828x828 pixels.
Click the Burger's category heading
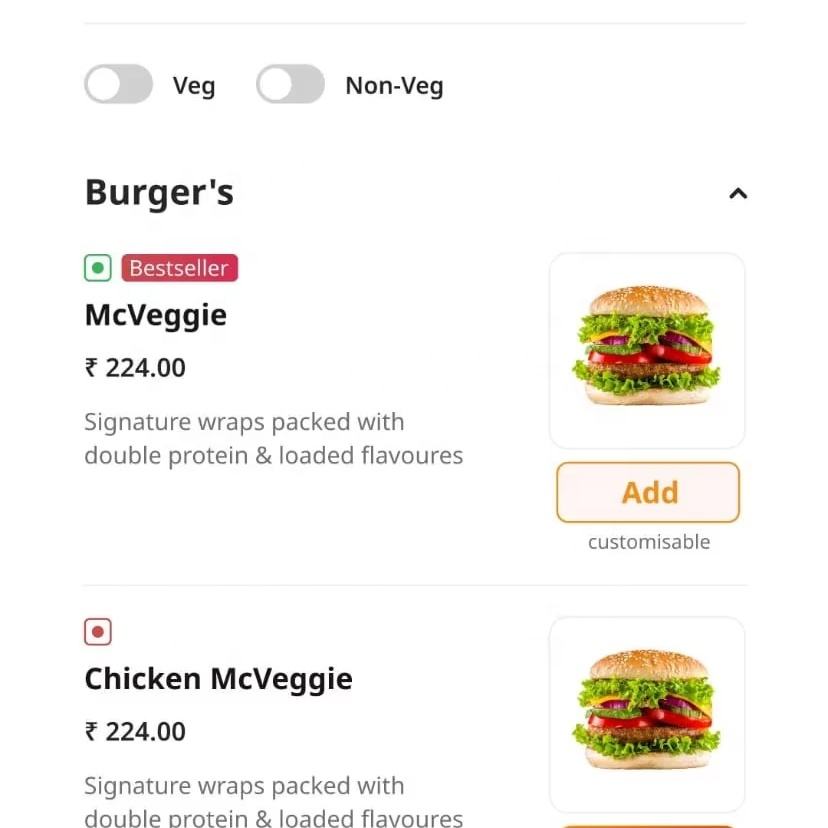tap(159, 192)
